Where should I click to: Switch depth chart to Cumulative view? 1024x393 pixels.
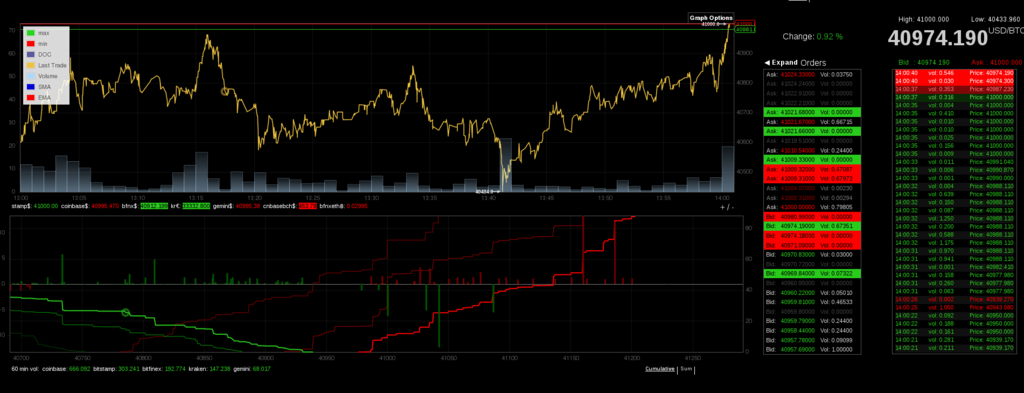pyautogui.click(x=660, y=369)
